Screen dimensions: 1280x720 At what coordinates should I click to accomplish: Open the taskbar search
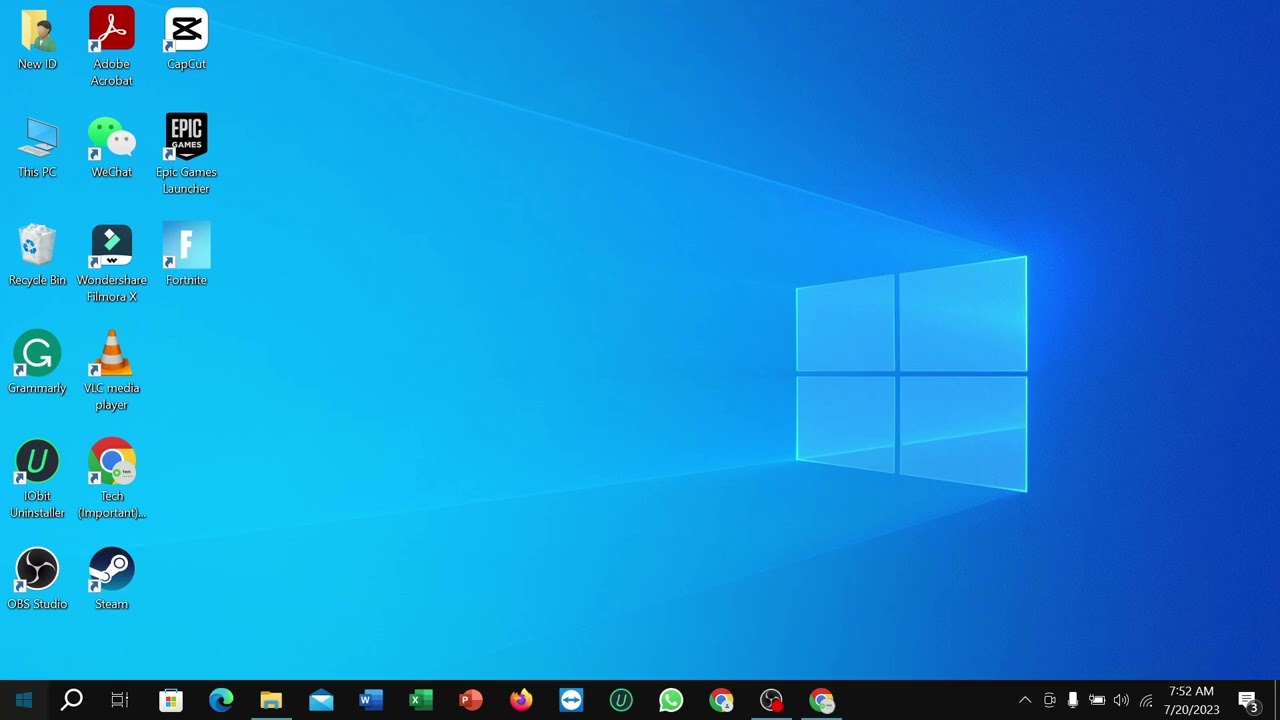pyautogui.click(x=72, y=700)
